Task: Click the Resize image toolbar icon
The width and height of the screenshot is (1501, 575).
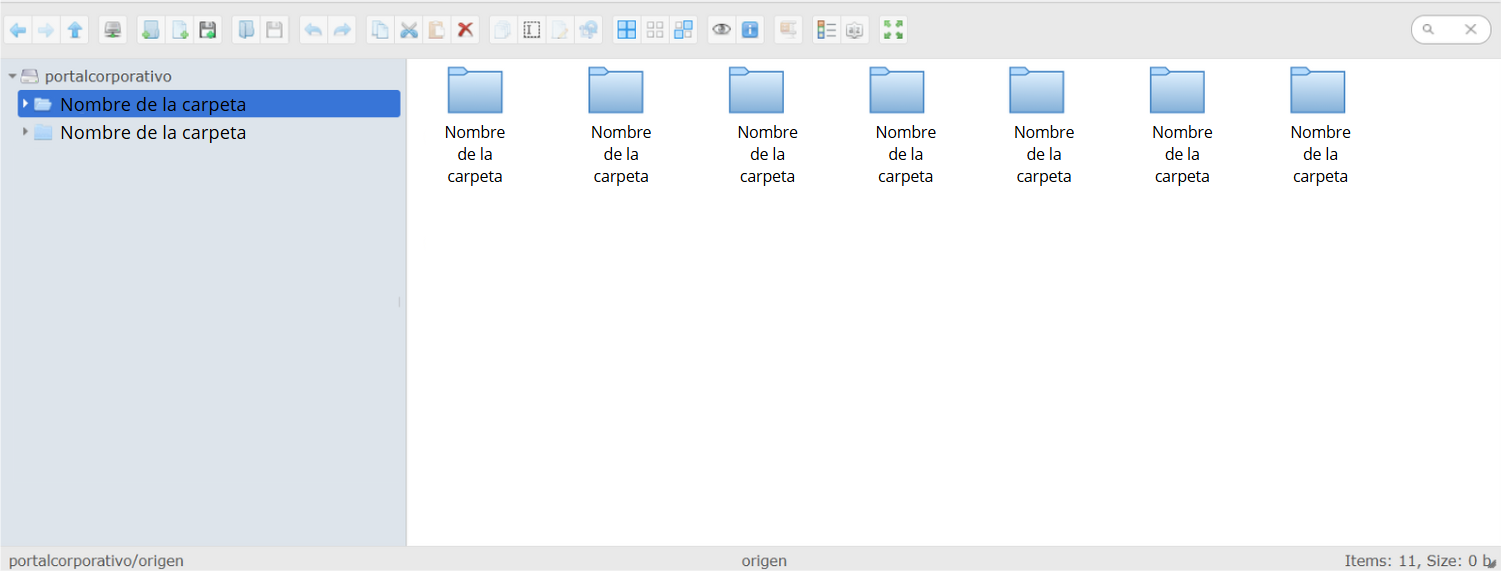Action: pyautogui.click(x=589, y=30)
